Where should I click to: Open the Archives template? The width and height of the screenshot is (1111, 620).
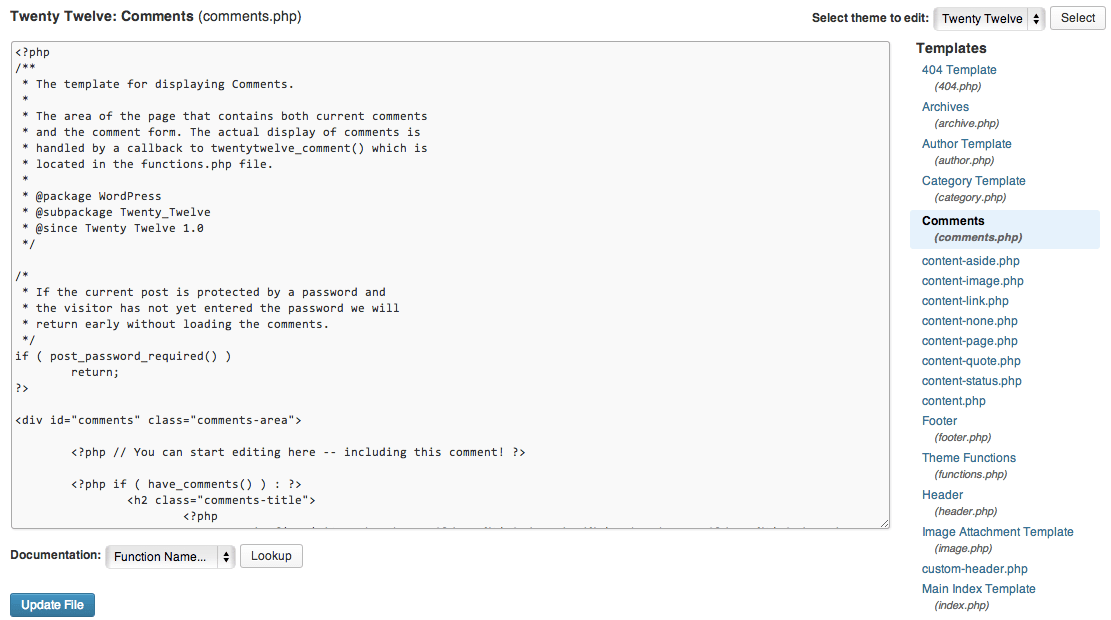(x=944, y=106)
